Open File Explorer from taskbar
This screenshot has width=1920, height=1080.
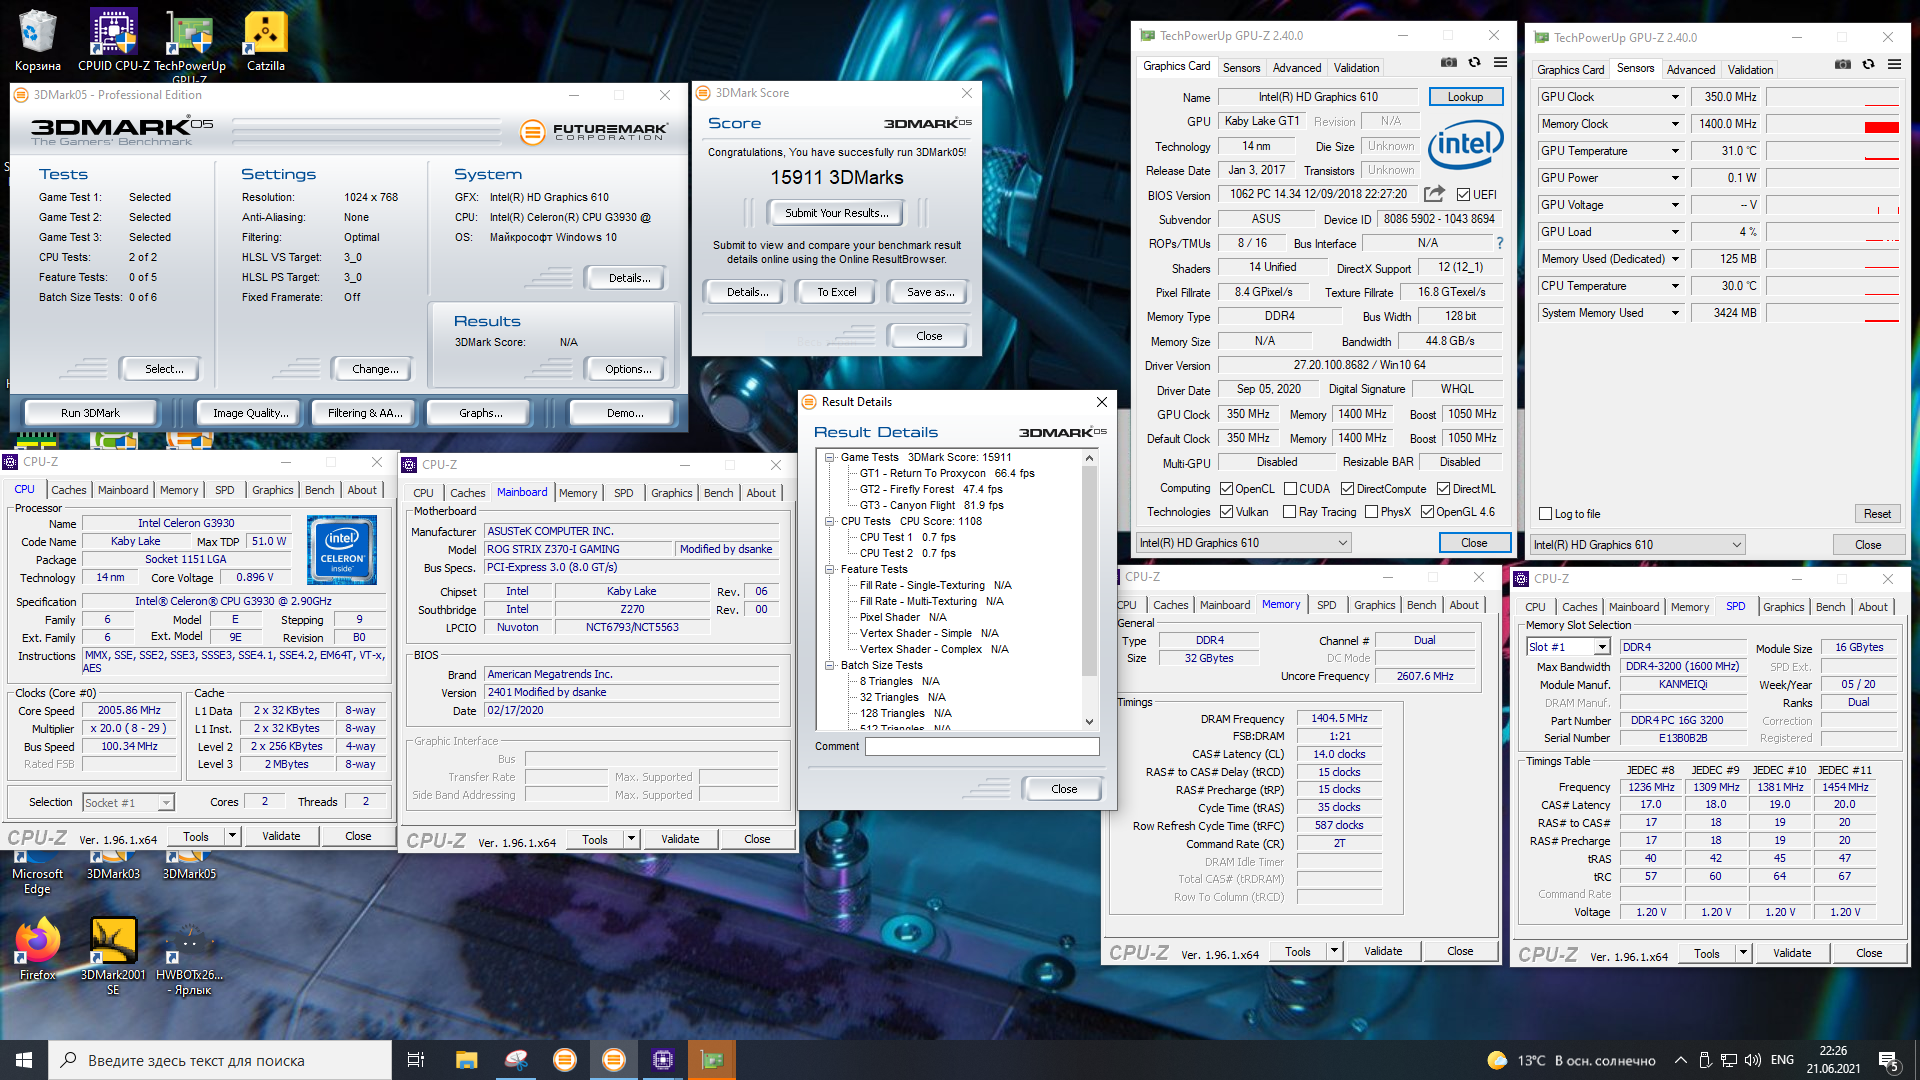click(x=466, y=1060)
